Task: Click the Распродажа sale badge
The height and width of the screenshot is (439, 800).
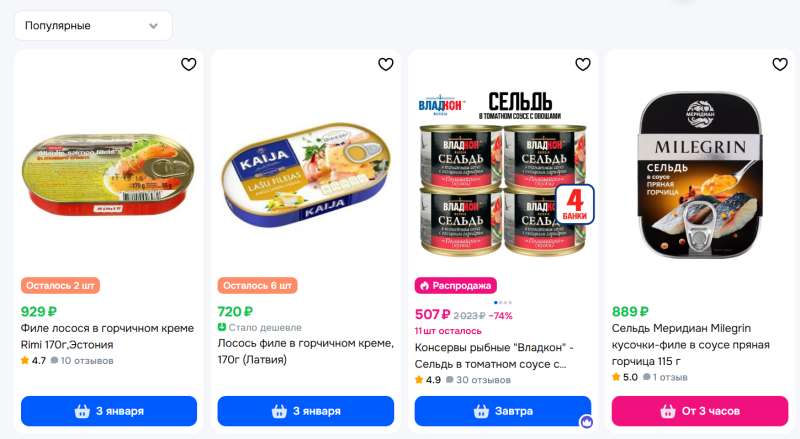Action: (x=456, y=285)
